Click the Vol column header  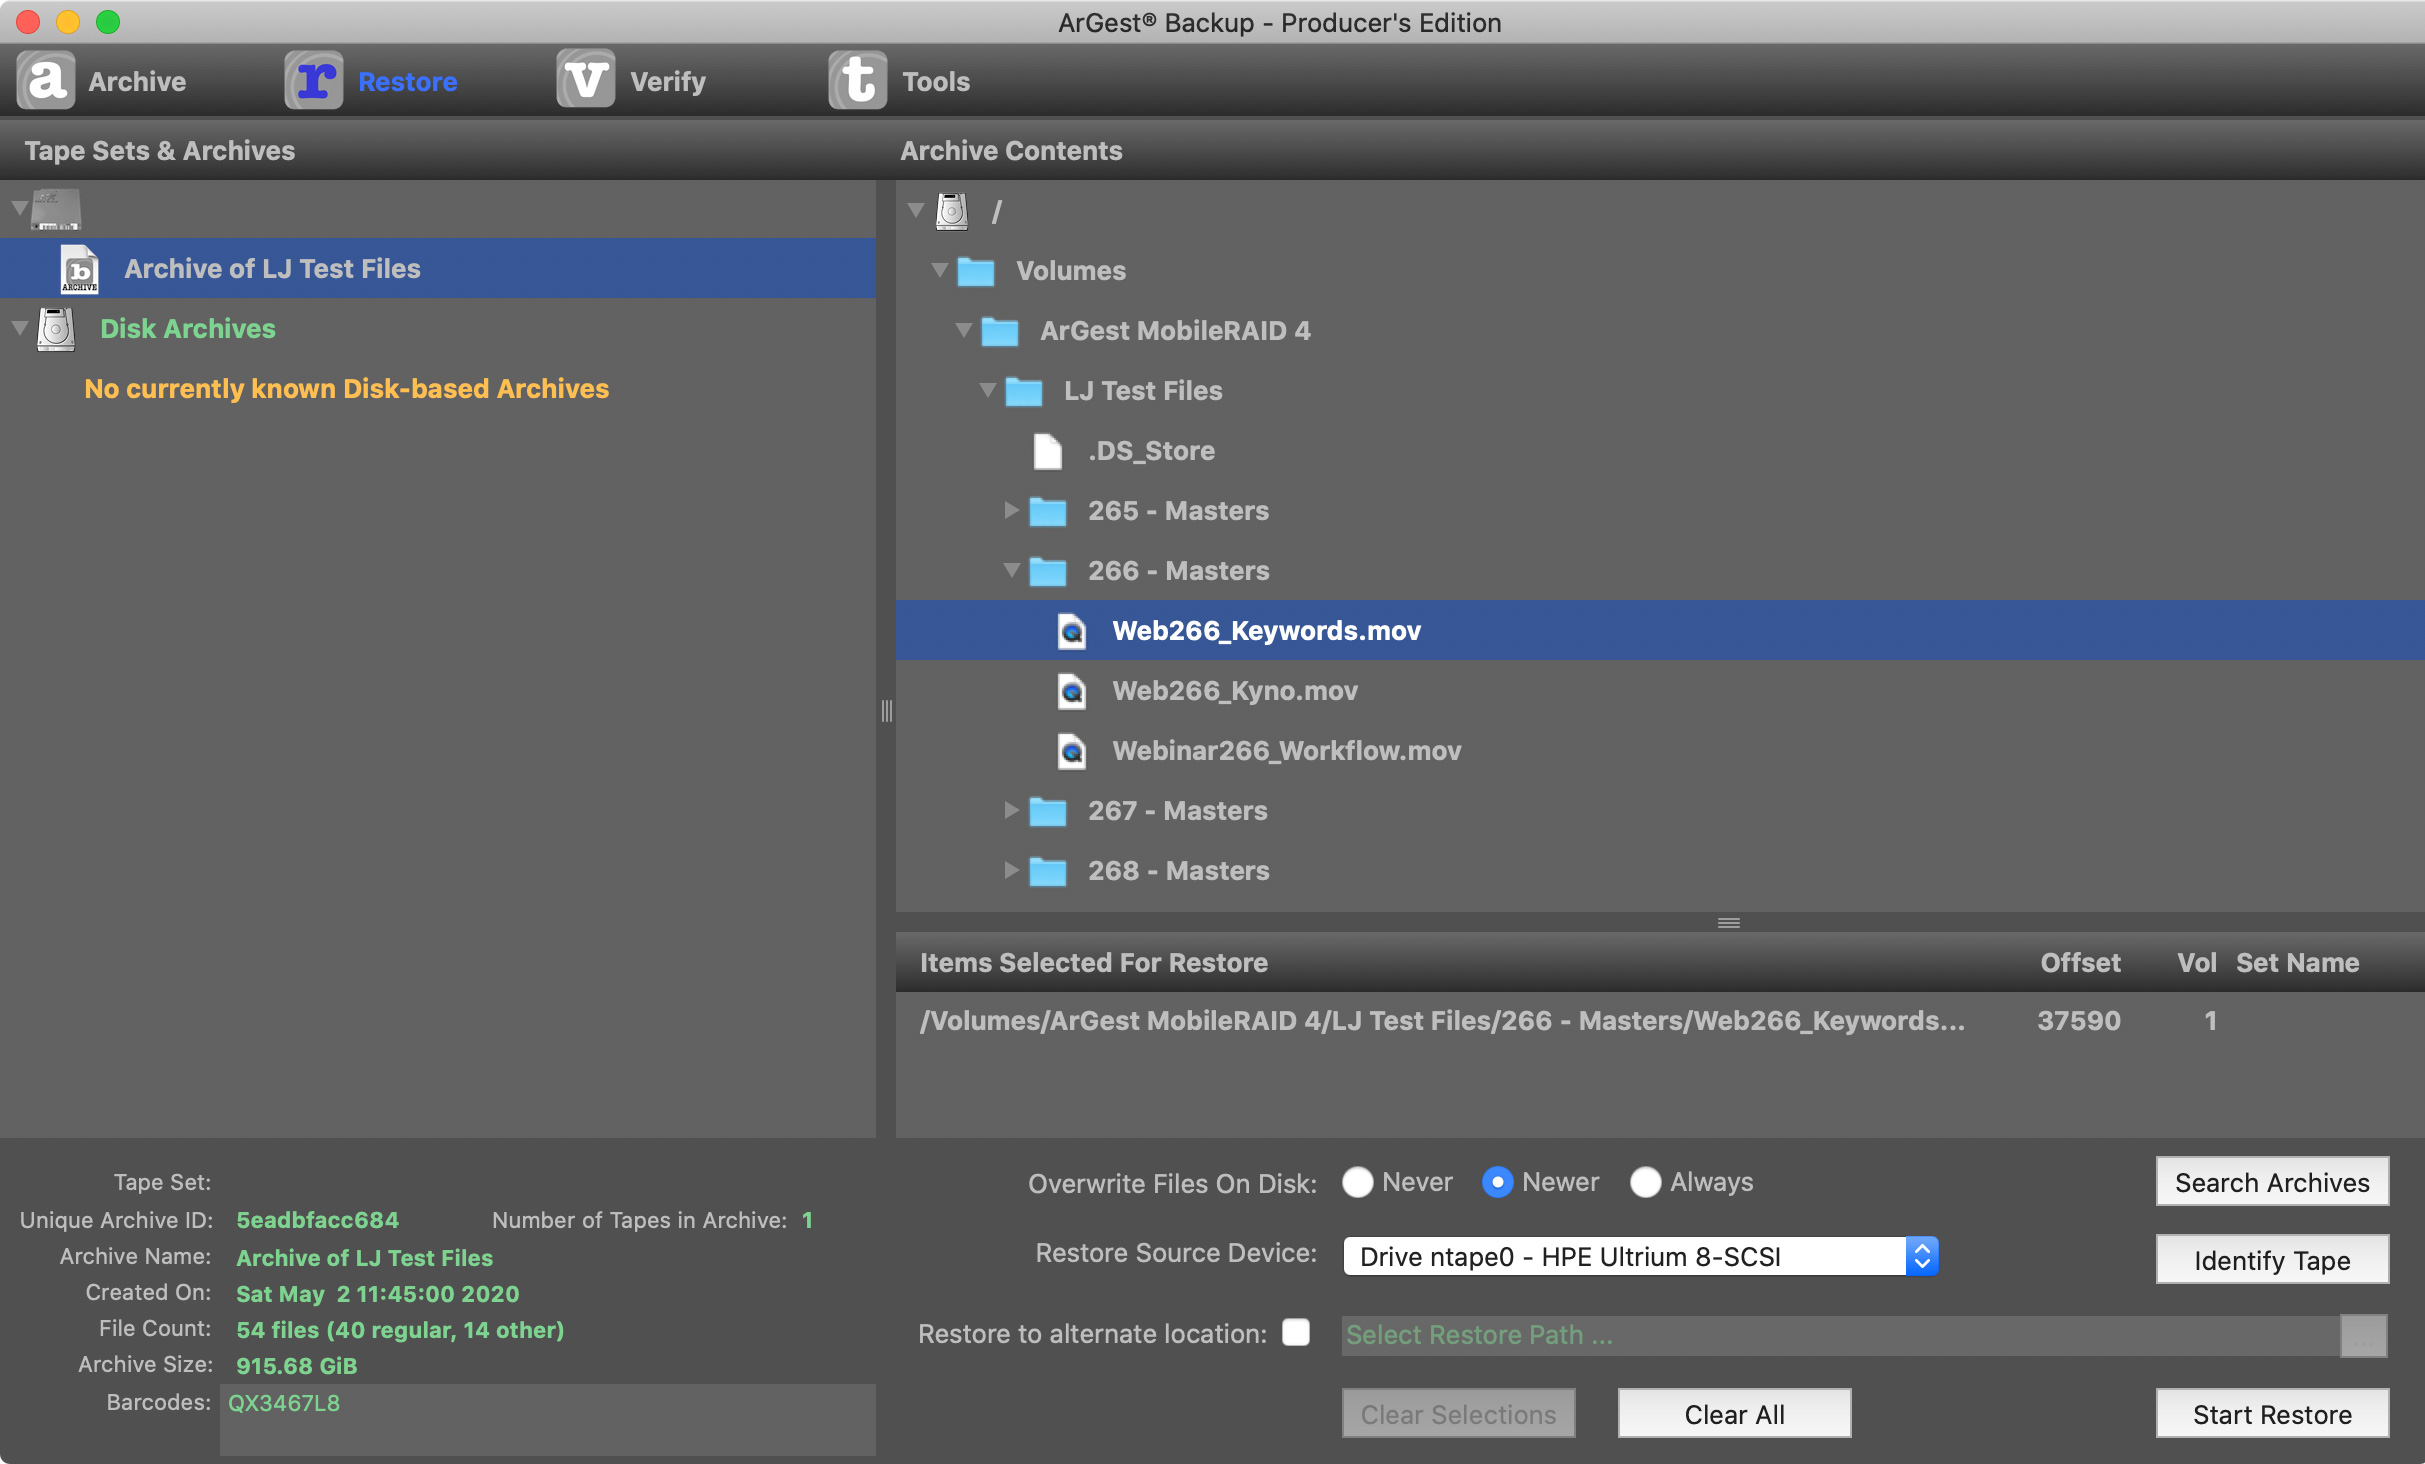pyautogui.click(x=2196, y=962)
